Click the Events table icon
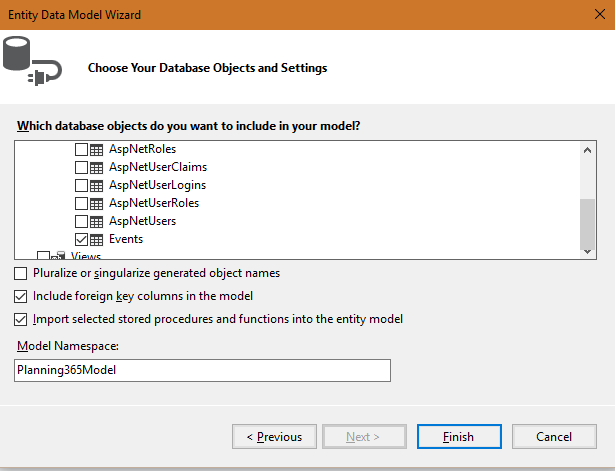 97,239
